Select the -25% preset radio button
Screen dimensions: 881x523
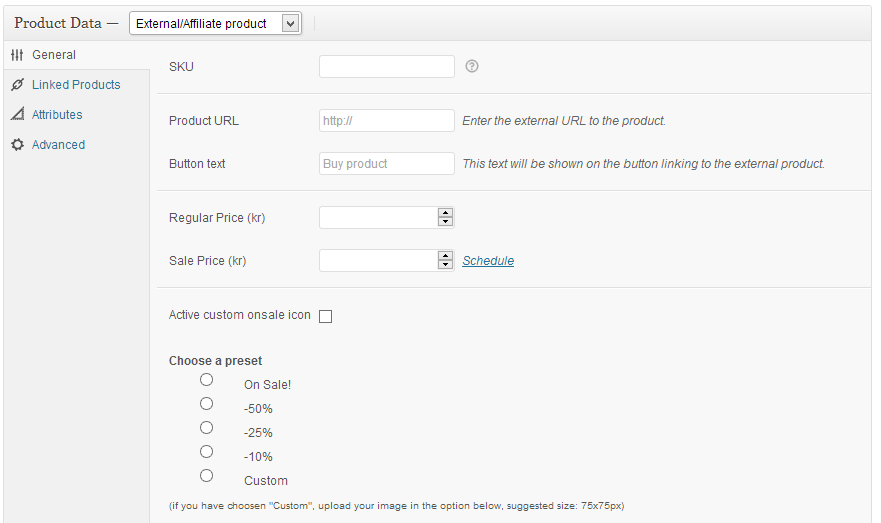(207, 428)
